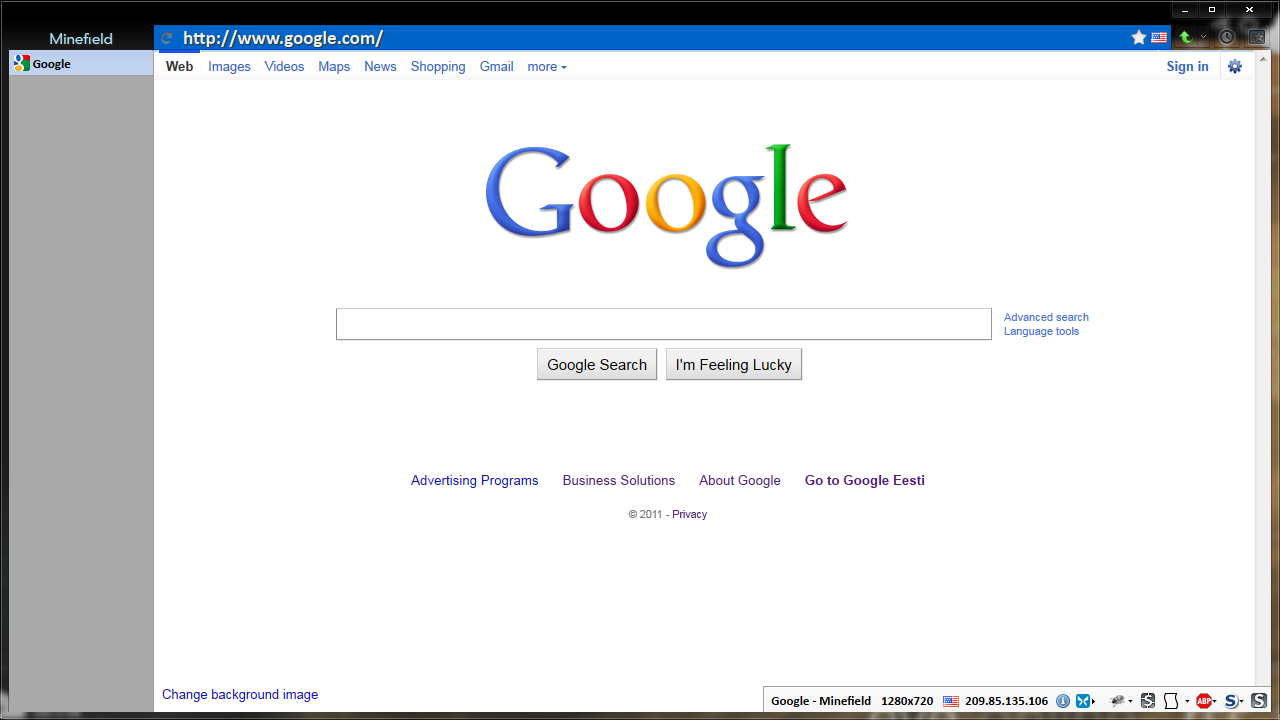Click the Minefield application title button
Viewport: 1280px width, 720px height.
[81, 39]
